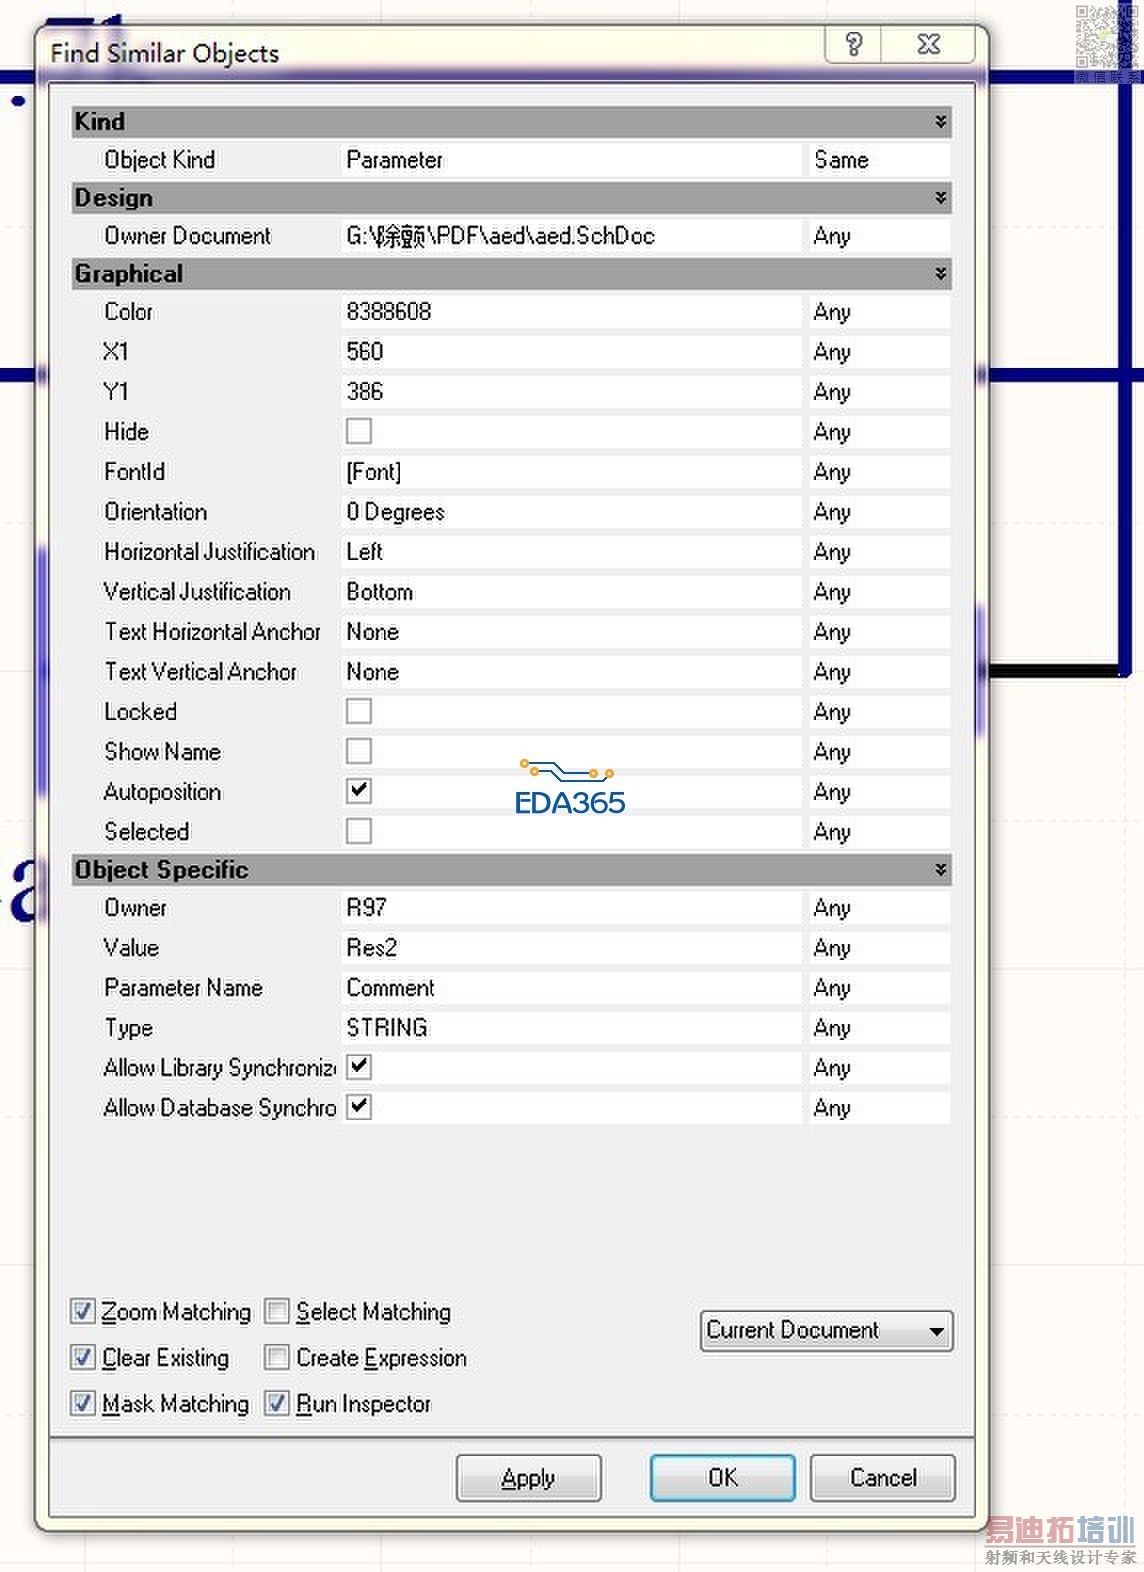Set Selected match criterion Any
Screen dimensions: 1144x1572
click(878, 832)
